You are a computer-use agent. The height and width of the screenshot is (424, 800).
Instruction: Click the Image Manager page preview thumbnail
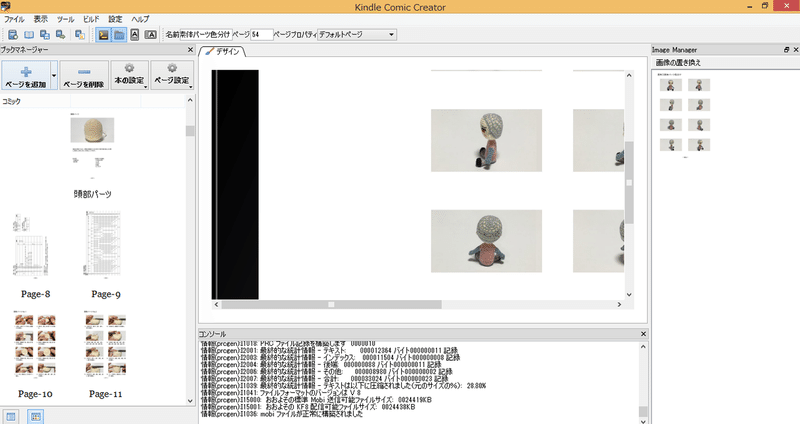pos(685,115)
